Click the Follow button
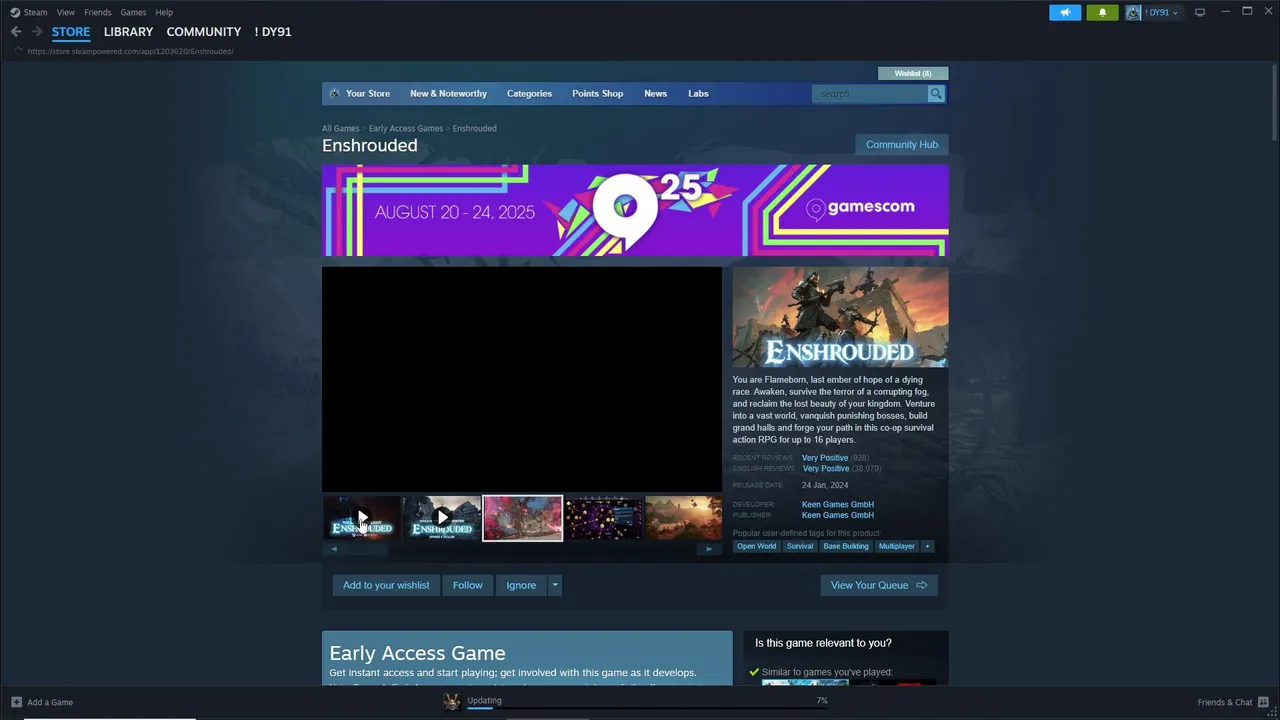 [467, 585]
